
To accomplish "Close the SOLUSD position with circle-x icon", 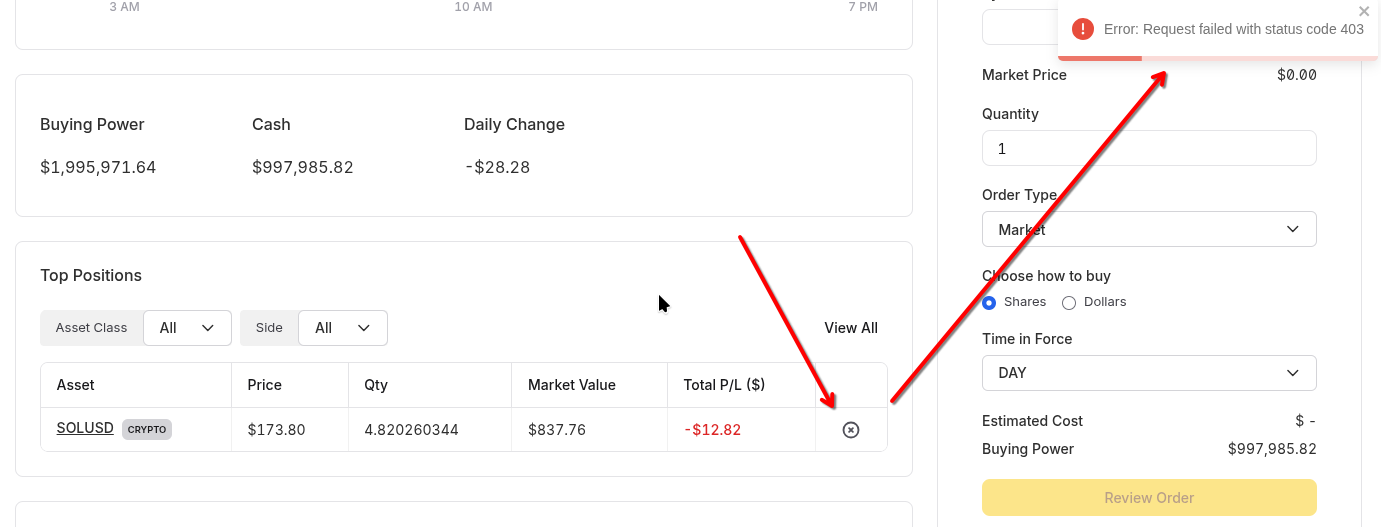I will tap(851, 430).
